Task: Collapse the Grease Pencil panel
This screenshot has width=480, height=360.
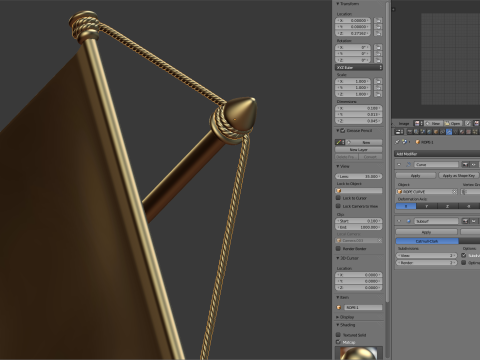Action: [x=337, y=131]
